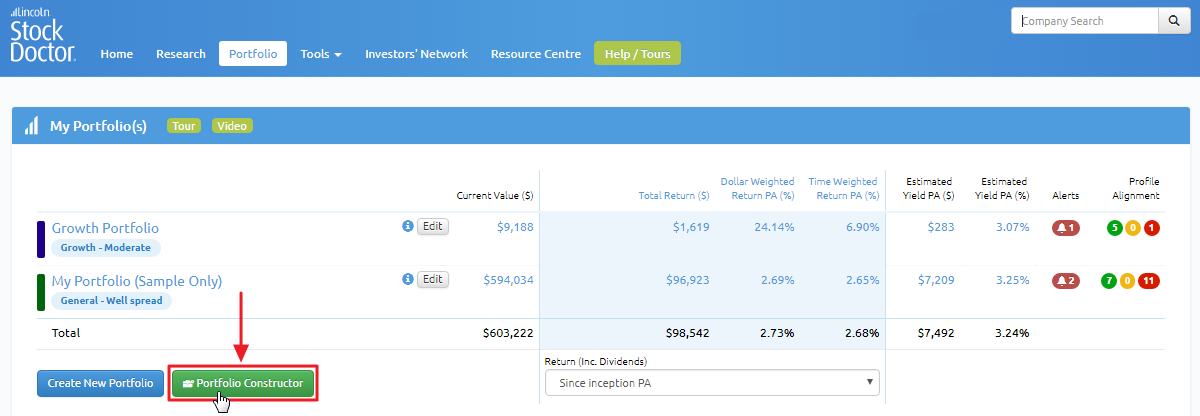This screenshot has width=1200, height=416.
Task: Click time weighted return 6.90%
Action: 862,227
